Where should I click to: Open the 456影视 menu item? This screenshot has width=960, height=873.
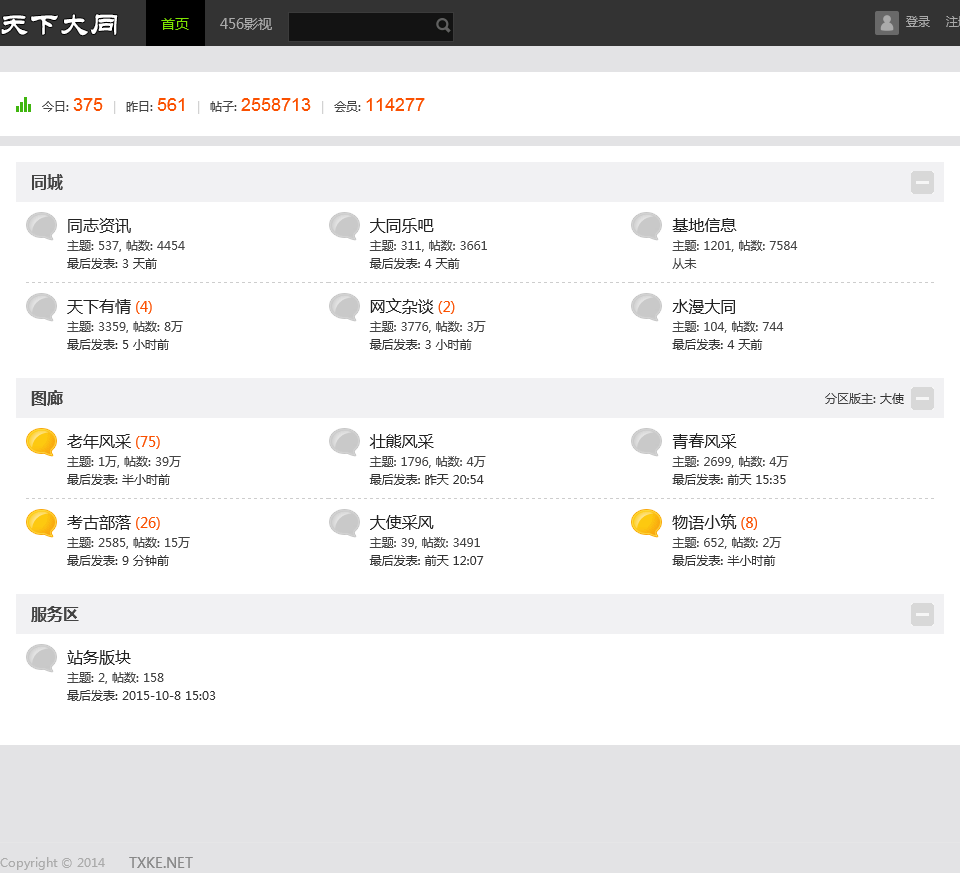tap(246, 23)
